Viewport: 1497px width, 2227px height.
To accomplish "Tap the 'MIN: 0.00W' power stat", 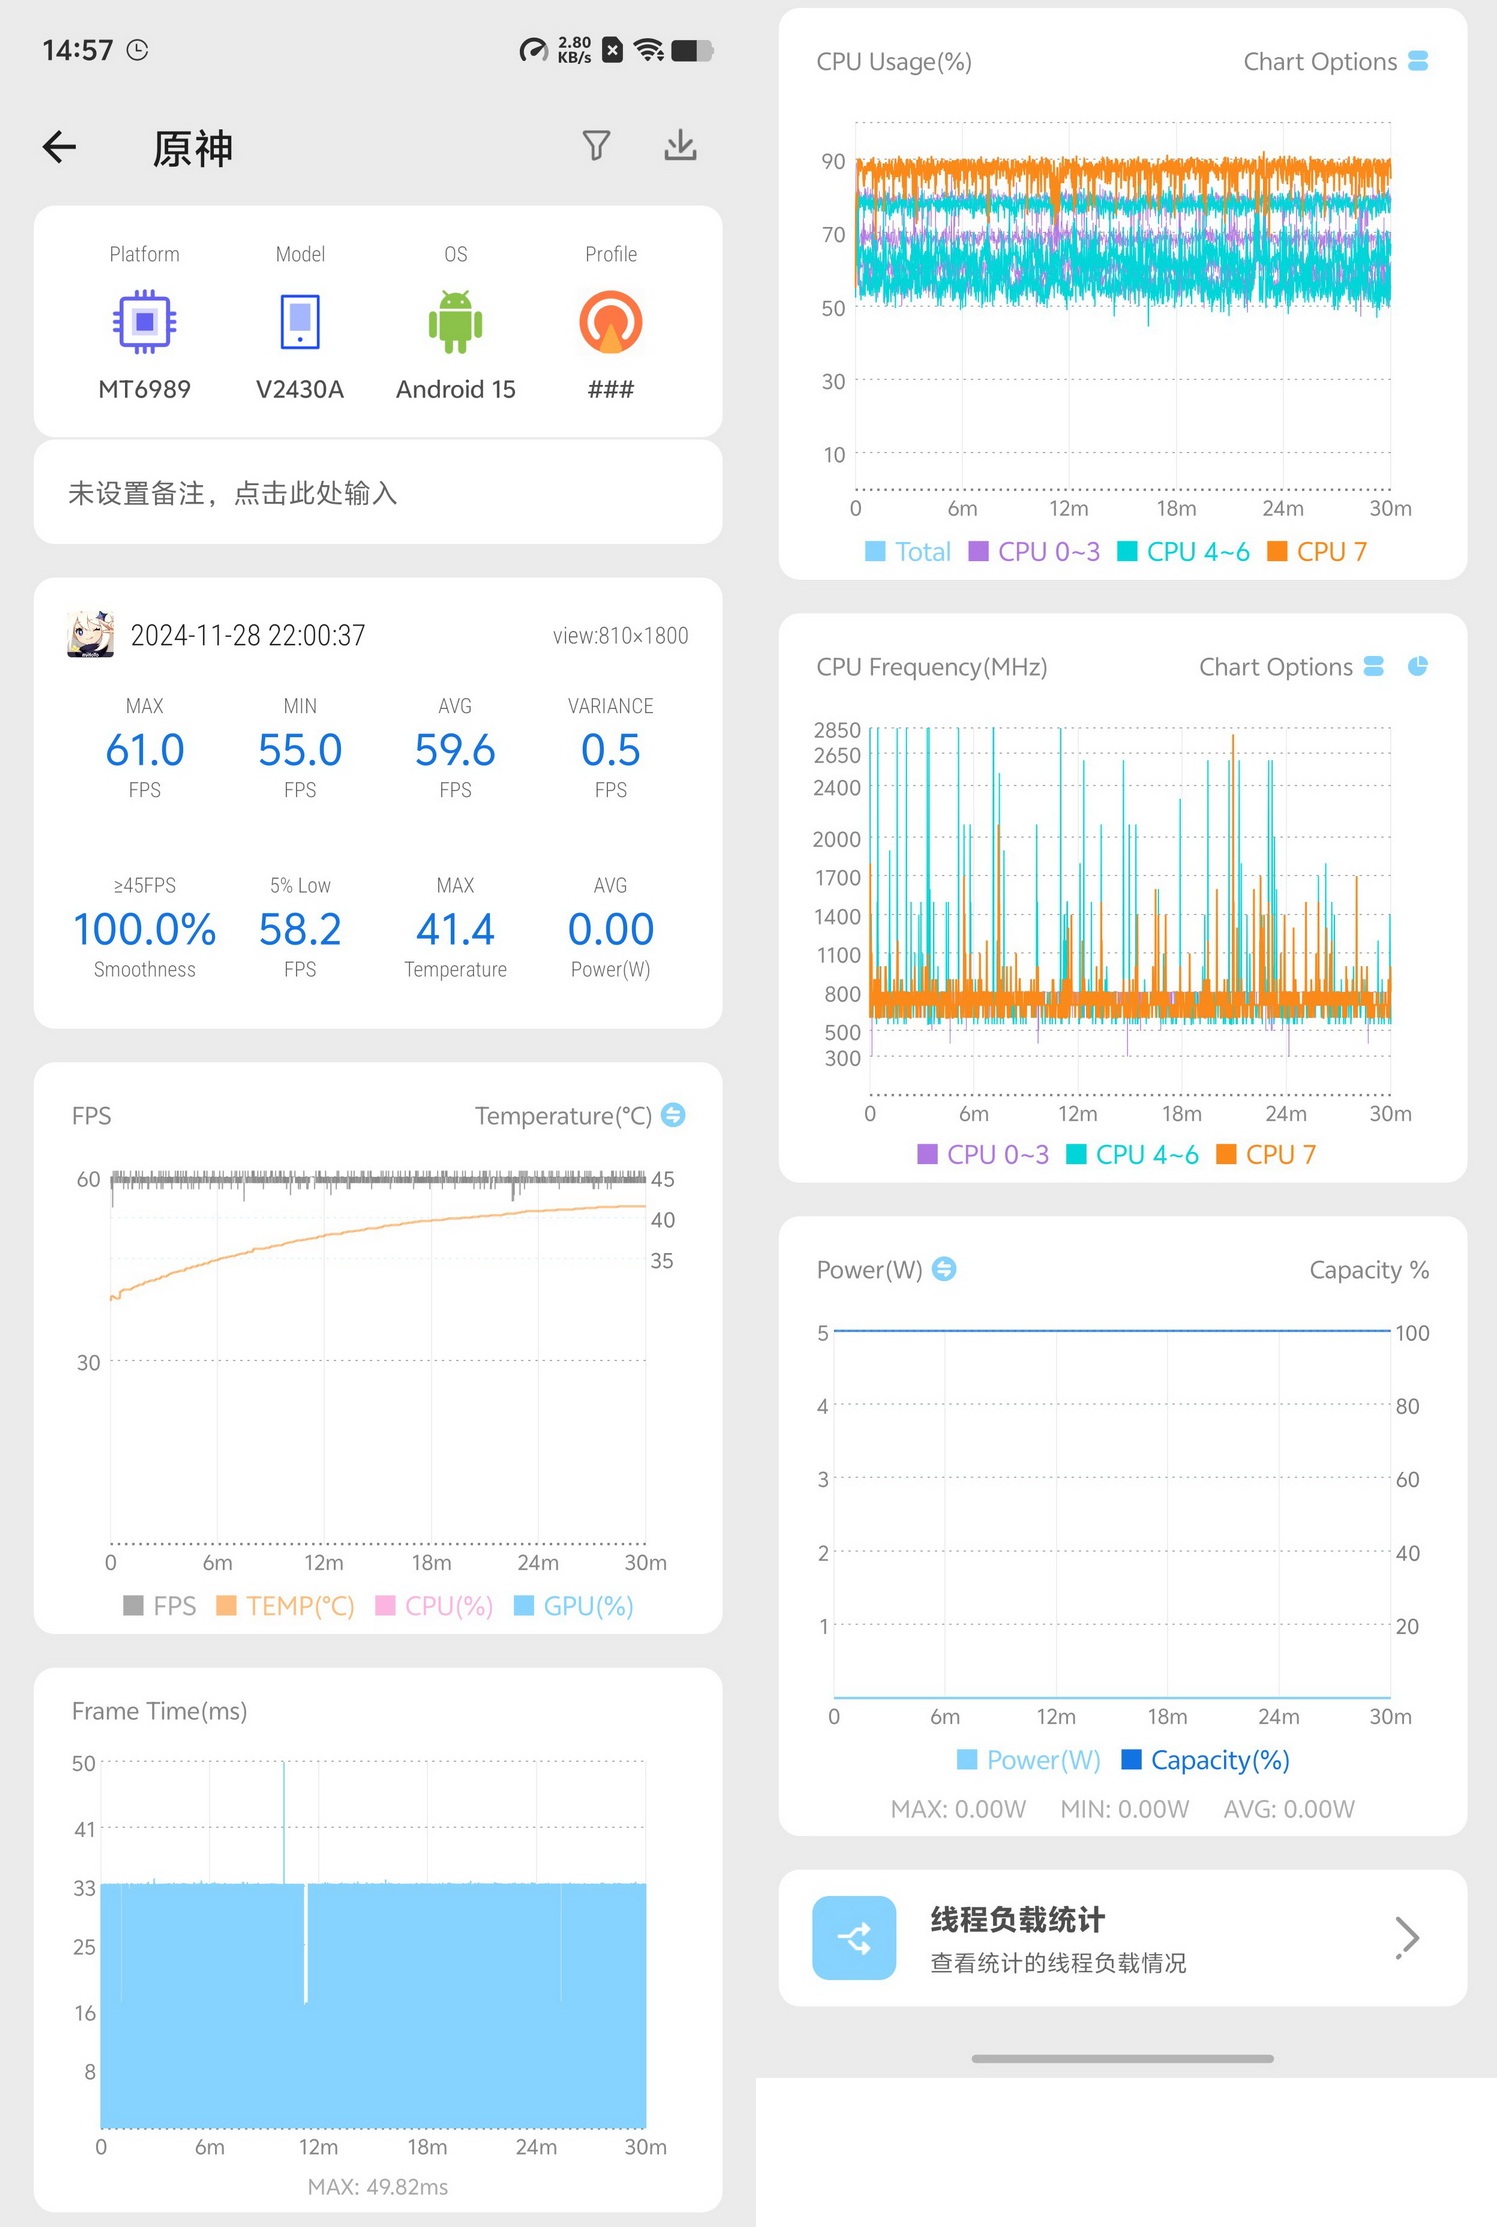I will click(x=1125, y=1809).
